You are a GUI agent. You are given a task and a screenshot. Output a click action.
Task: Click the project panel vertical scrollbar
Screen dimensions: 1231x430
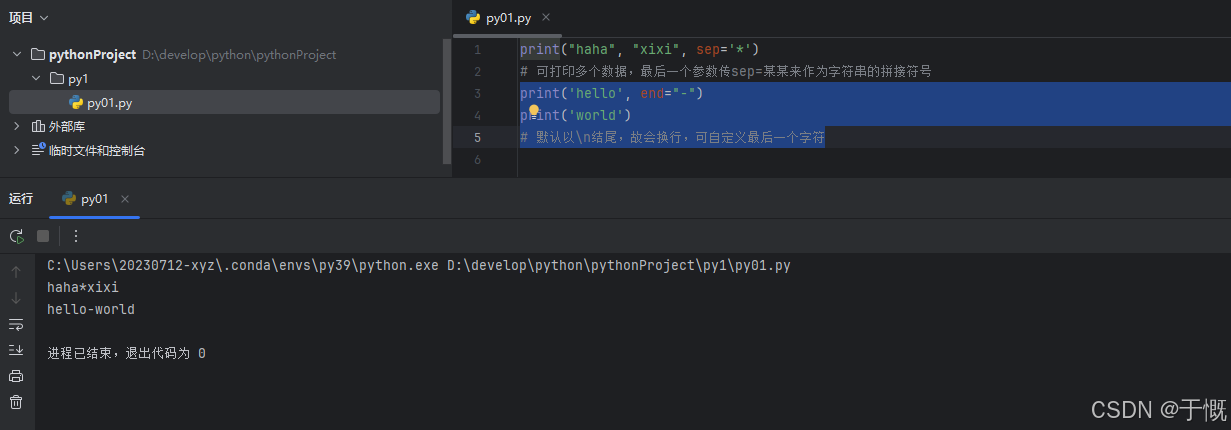[447, 100]
